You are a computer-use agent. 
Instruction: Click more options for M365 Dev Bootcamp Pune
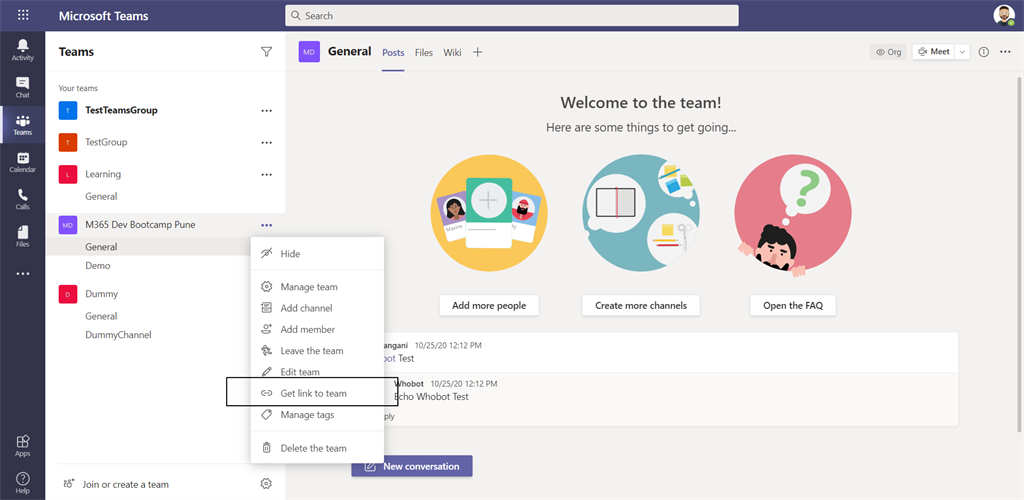click(x=266, y=225)
